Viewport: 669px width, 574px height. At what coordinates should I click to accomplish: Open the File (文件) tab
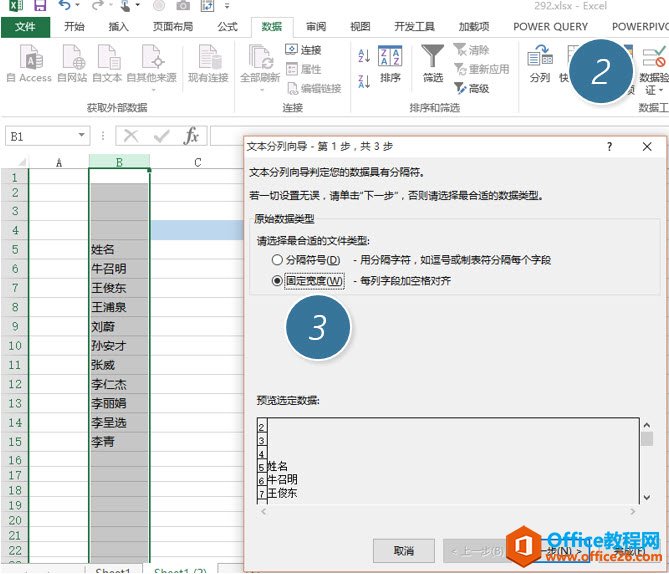(x=26, y=27)
